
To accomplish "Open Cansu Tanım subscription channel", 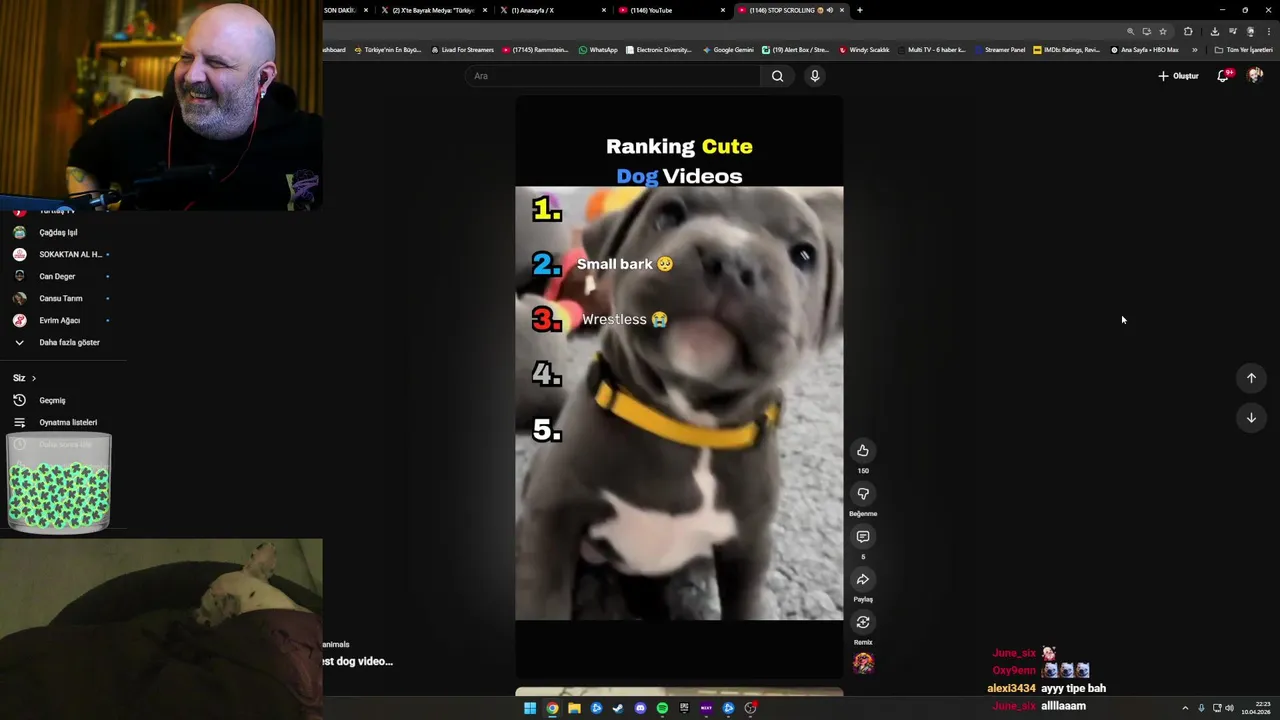I will point(60,298).
